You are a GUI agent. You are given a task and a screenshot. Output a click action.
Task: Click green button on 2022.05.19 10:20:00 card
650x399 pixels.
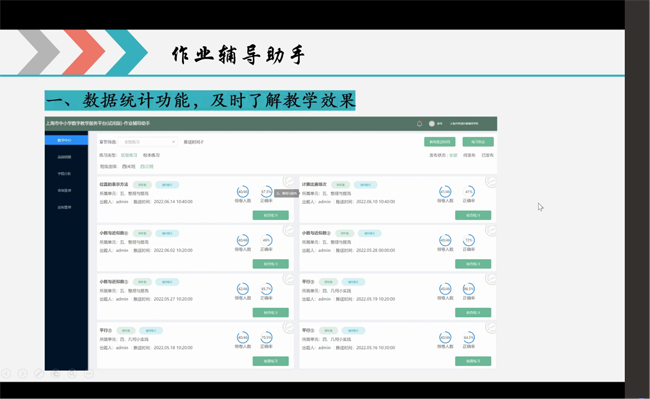pos(473,312)
